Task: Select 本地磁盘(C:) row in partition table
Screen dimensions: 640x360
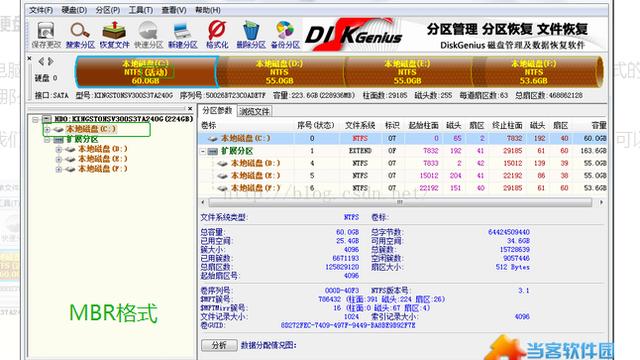Action: pos(403,138)
